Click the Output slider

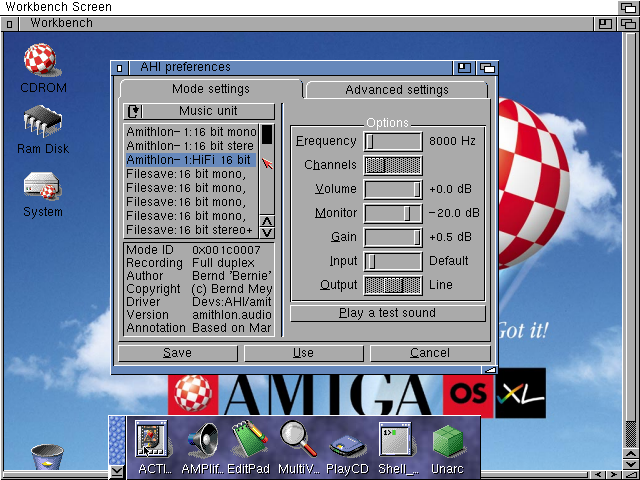(393, 286)
